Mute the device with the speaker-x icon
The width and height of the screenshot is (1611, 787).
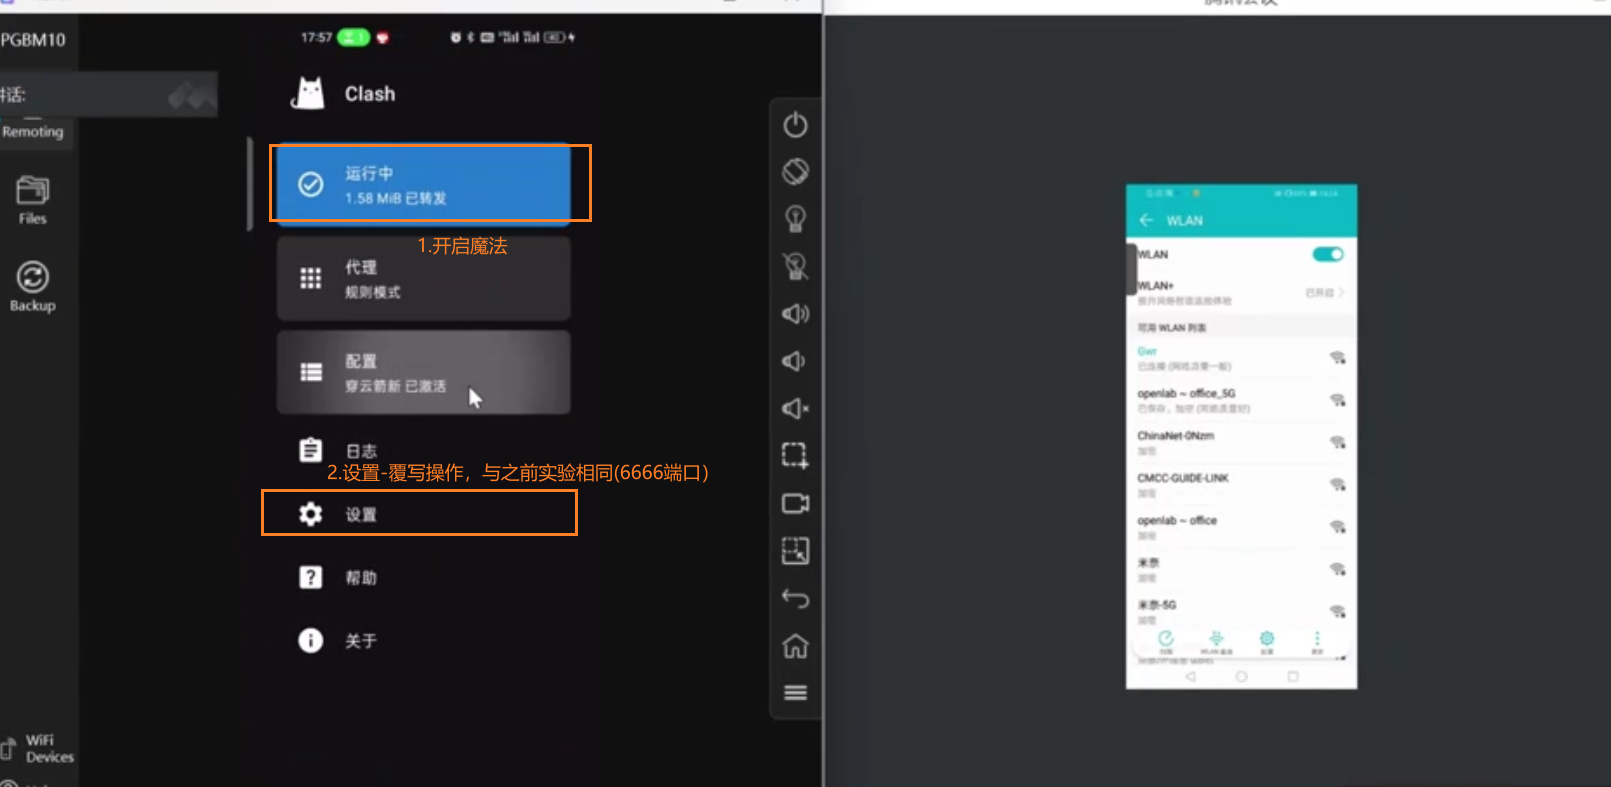pos(795,408)
